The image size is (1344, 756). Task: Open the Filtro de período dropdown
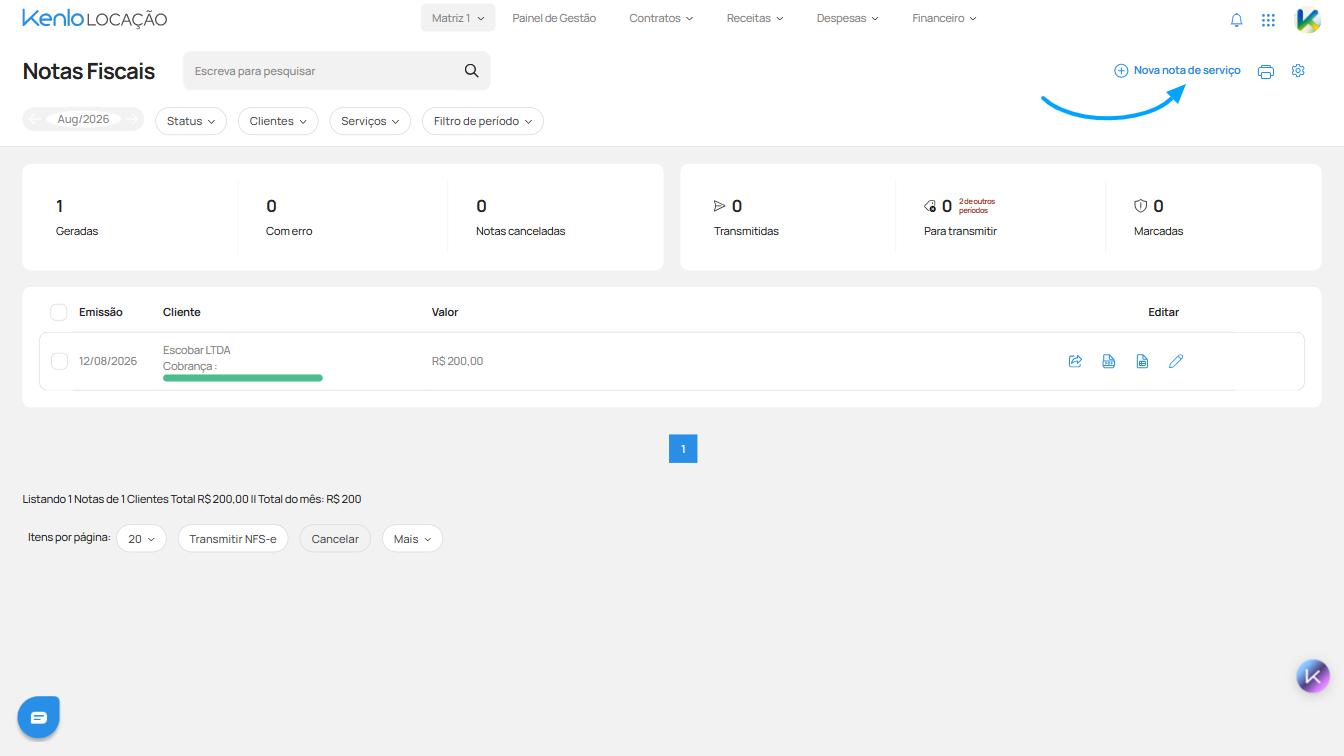click(483, 121)
